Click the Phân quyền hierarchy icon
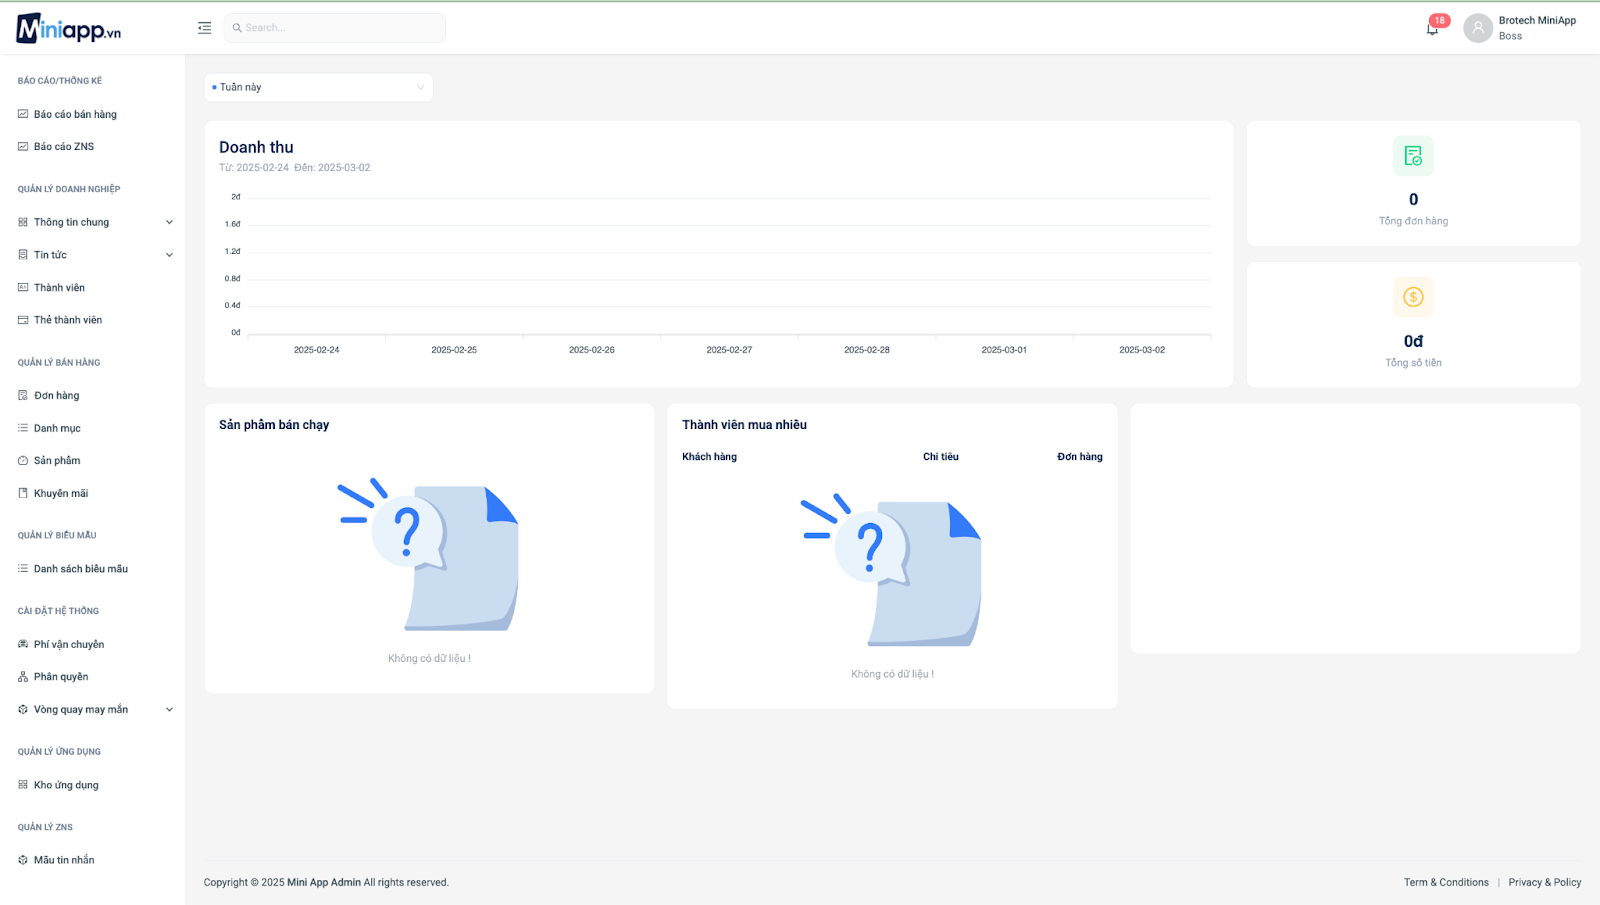The width and height of the screenshot is (1600, 905). pyautogui.click(x=23, y=677)
